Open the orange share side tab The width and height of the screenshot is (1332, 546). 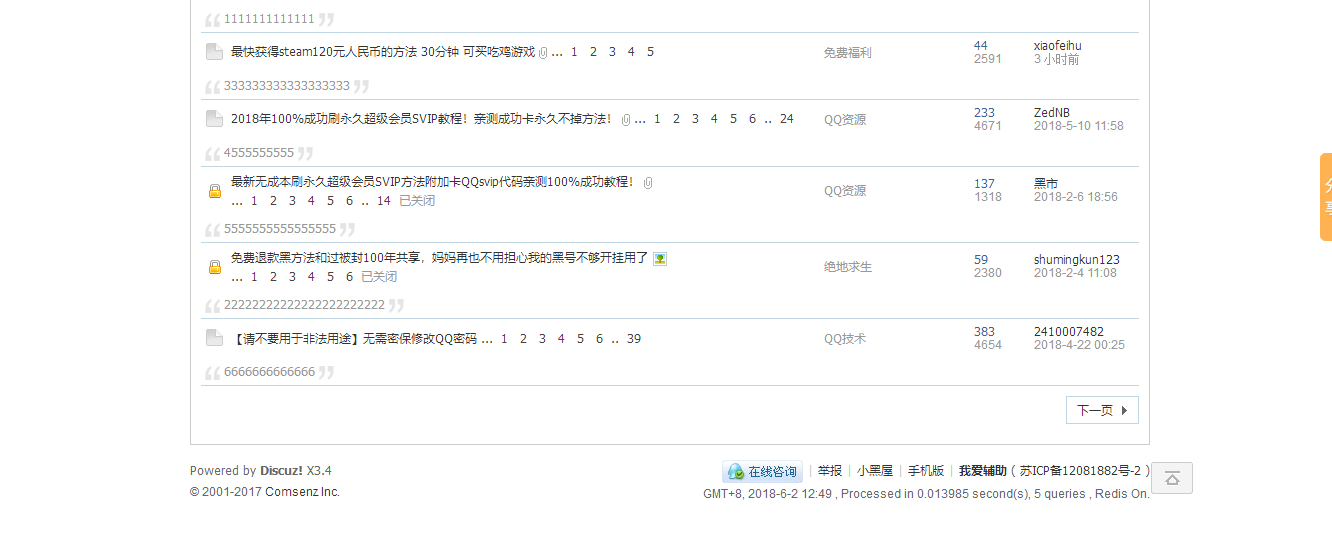pos(1326,197)
